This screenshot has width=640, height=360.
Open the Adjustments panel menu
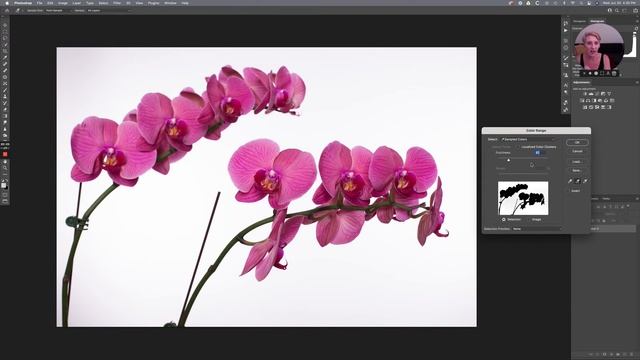coord(637,82)
